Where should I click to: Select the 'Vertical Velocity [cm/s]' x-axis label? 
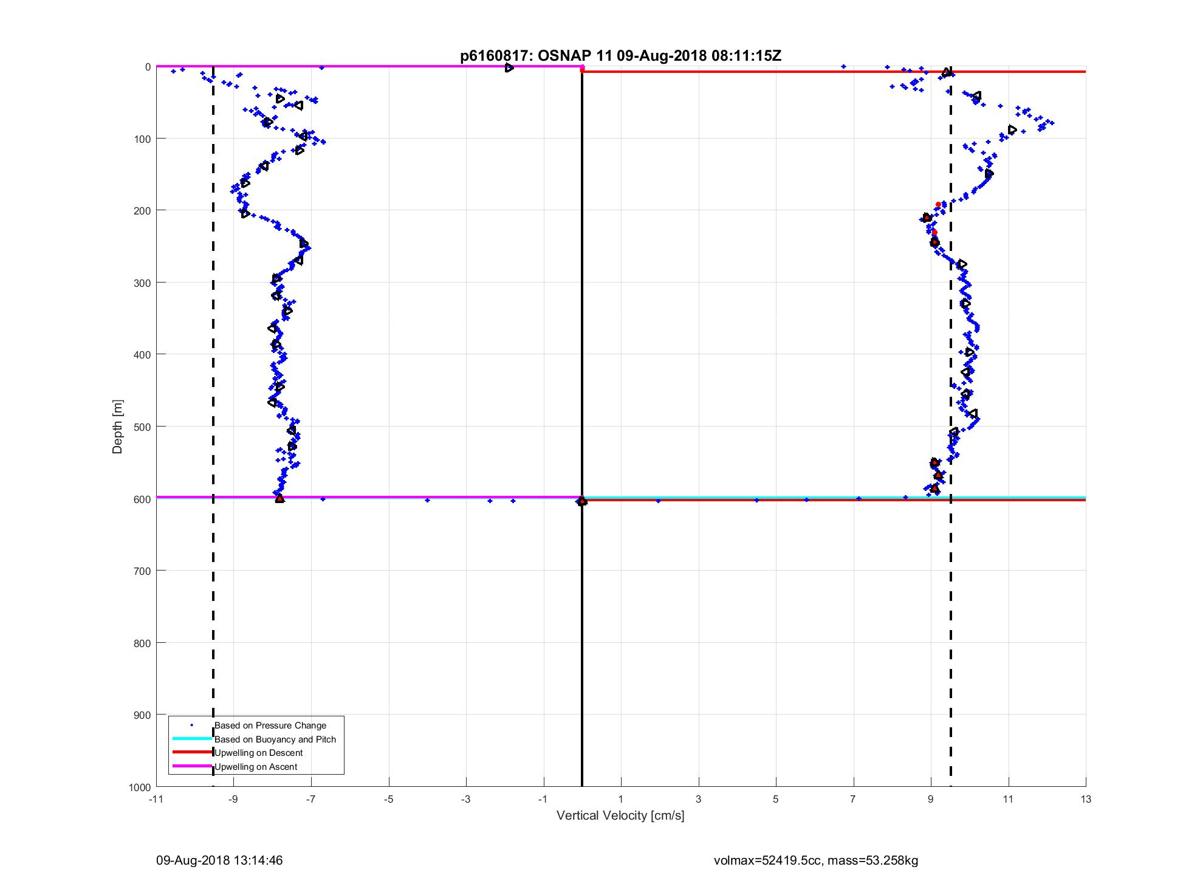click(x=620, y=816)
